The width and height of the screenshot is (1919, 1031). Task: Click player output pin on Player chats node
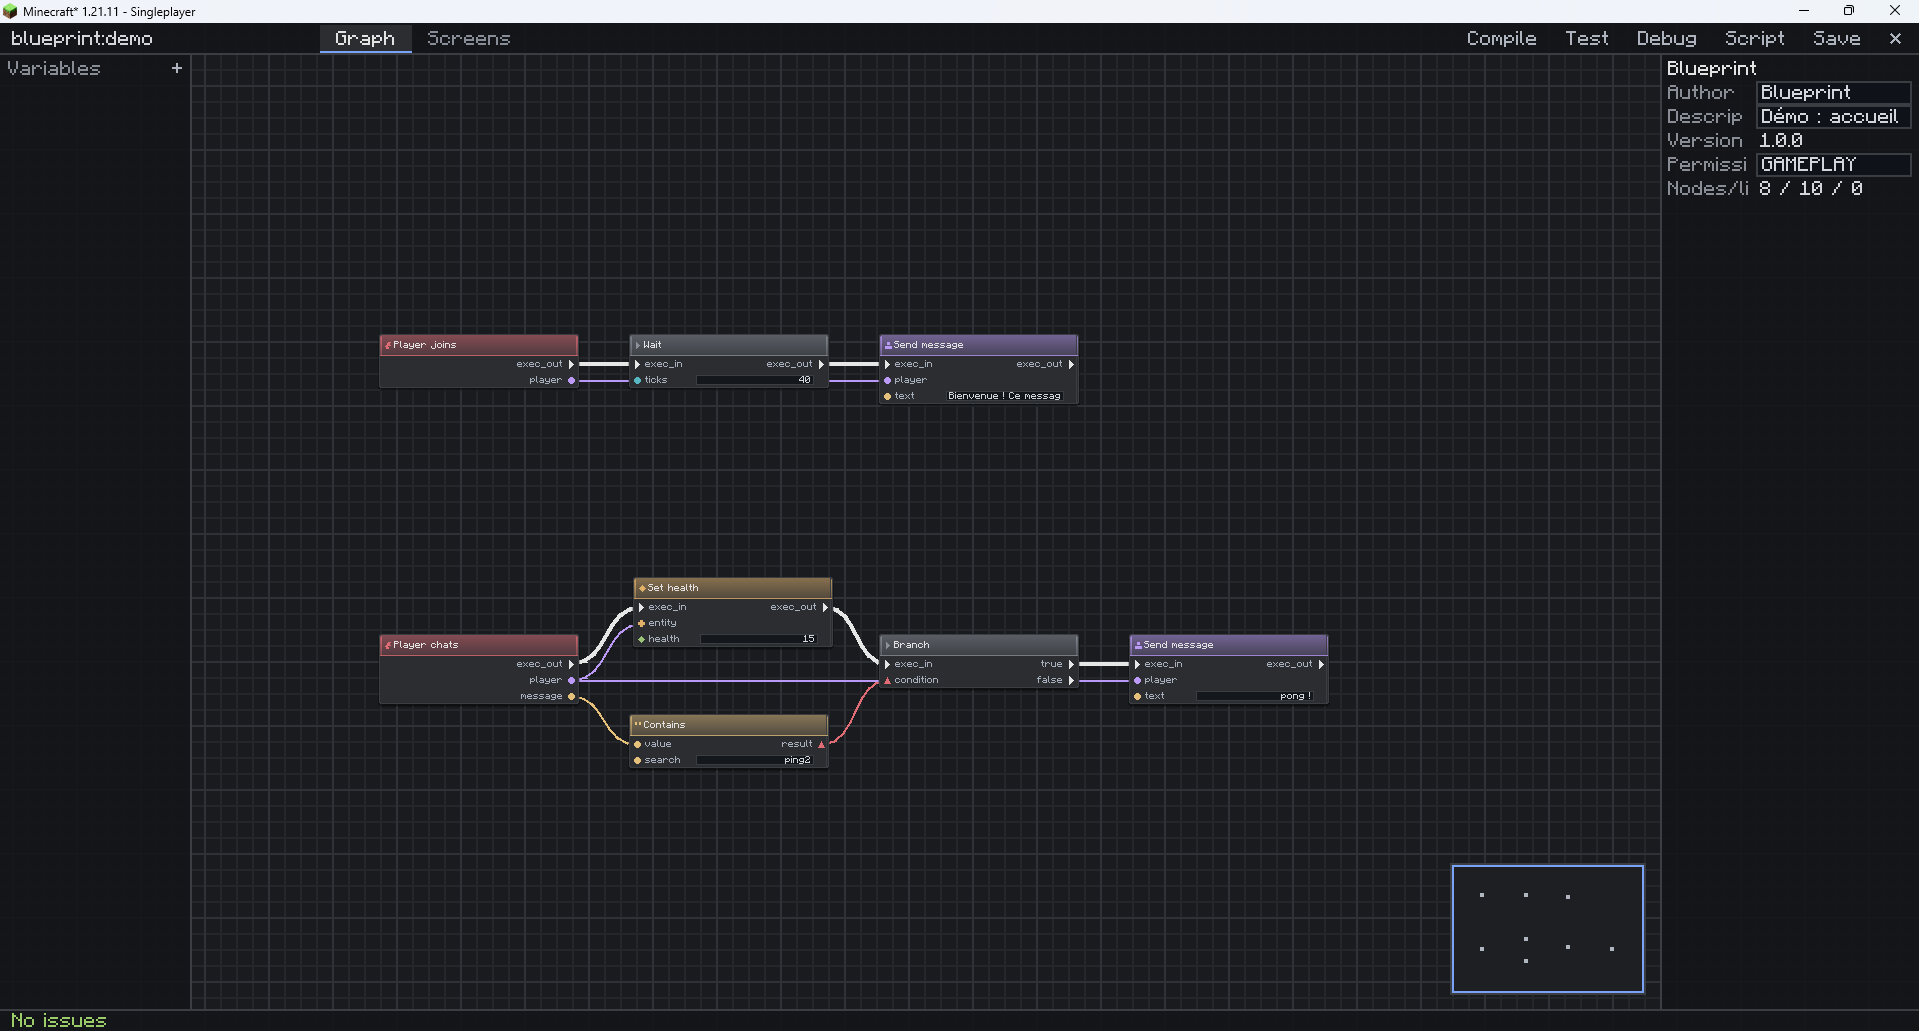tap(571, 680)
